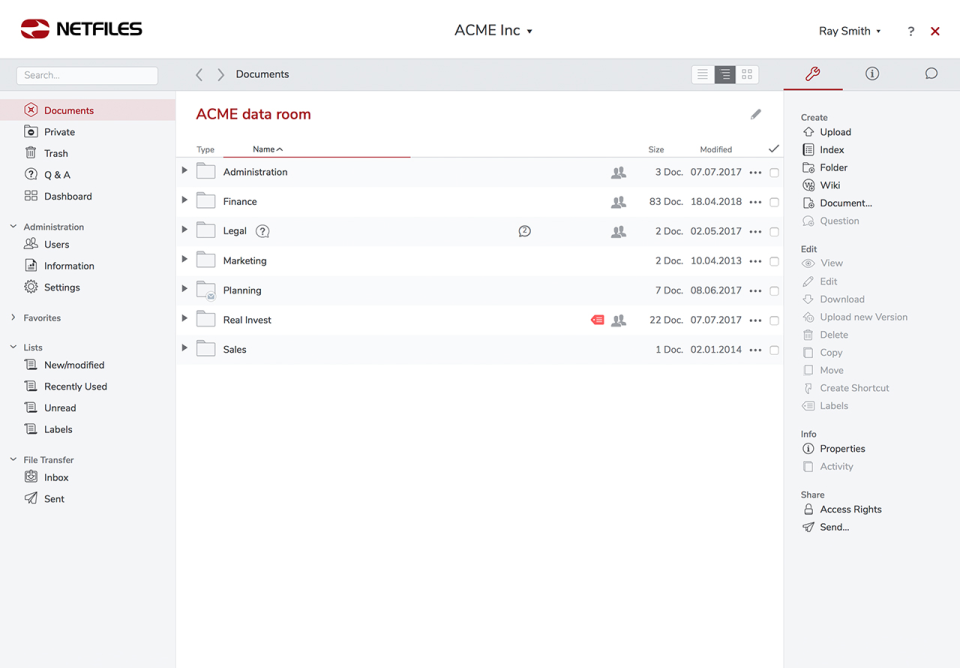Screen dimensions: 960x668
Task: Switch to grid view layout
Action: coord(747,73)
